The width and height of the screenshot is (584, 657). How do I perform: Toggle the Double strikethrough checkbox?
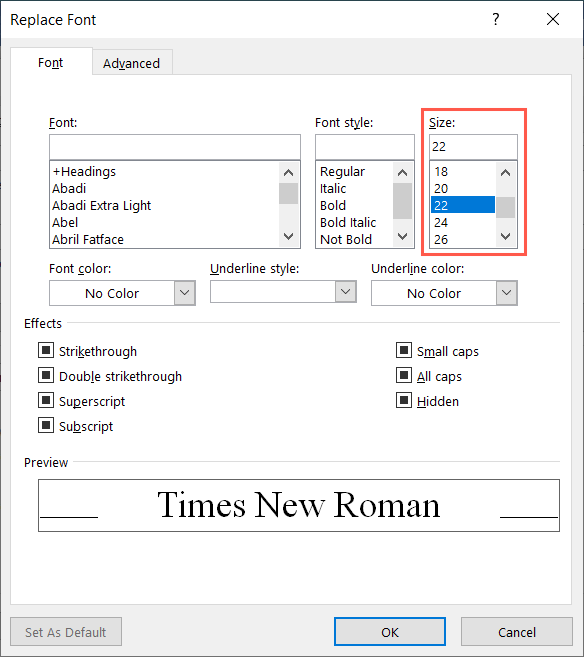(x=46, y=375)
